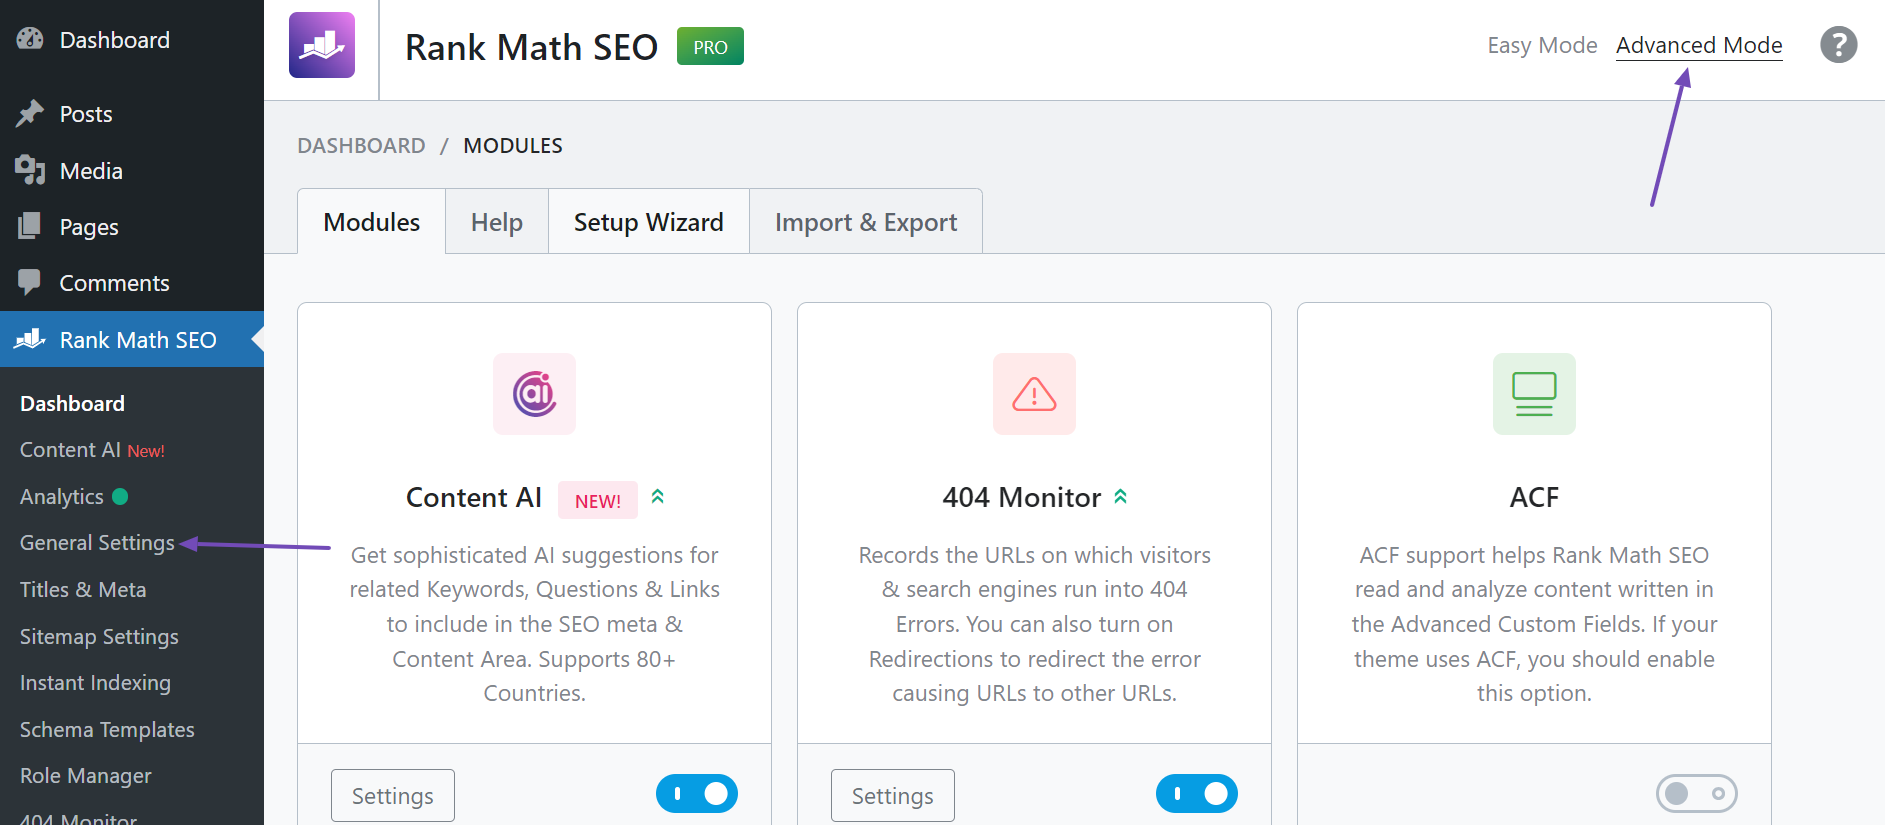The image size is (1885, 825).
Task: Switch to Easy Mode
Action: [x=1542, y=45]
